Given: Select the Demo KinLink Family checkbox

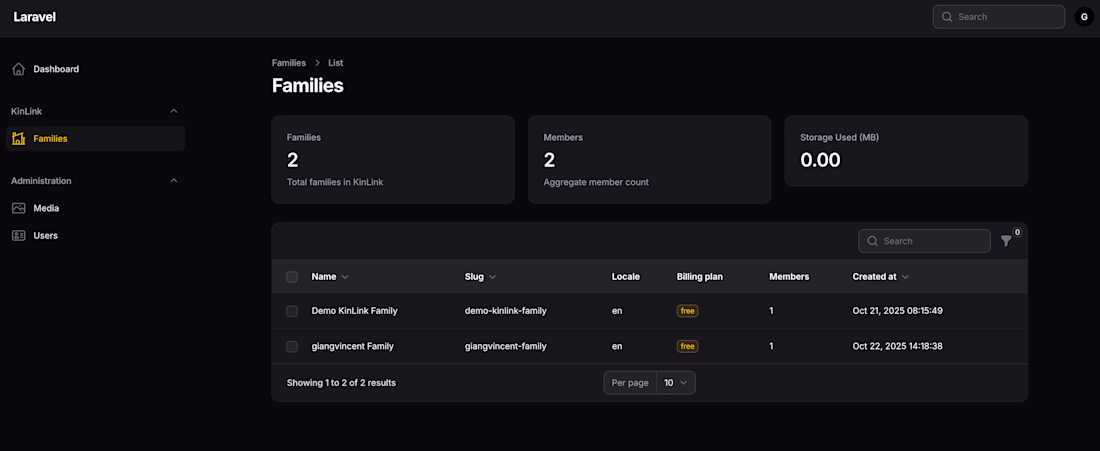Looking at the screenshot, I should tap(292, 311).
